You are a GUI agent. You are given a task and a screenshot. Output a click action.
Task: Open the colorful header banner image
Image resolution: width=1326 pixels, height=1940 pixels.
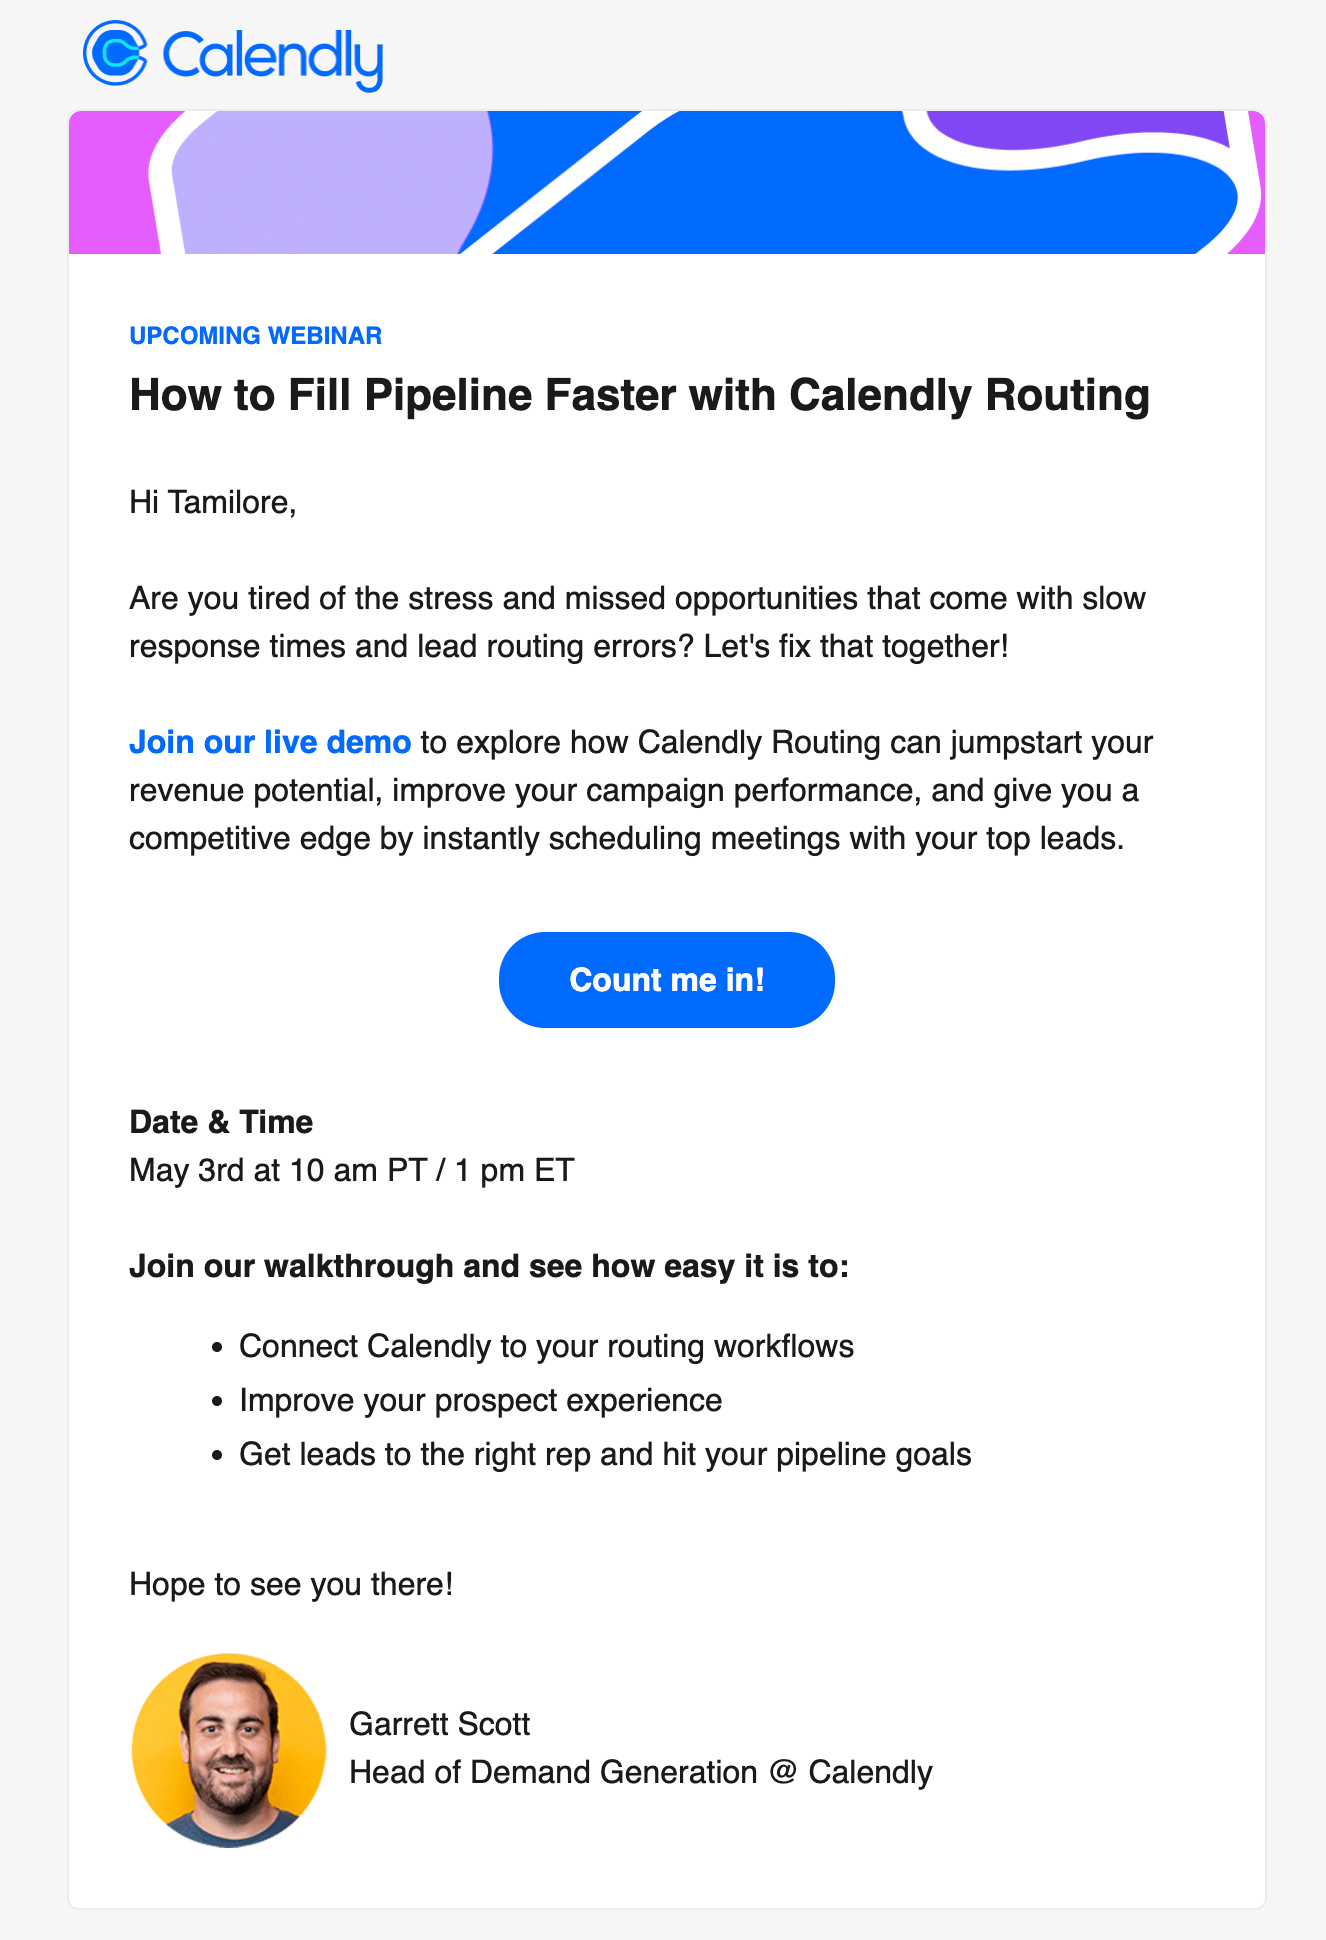pos(666,182)
